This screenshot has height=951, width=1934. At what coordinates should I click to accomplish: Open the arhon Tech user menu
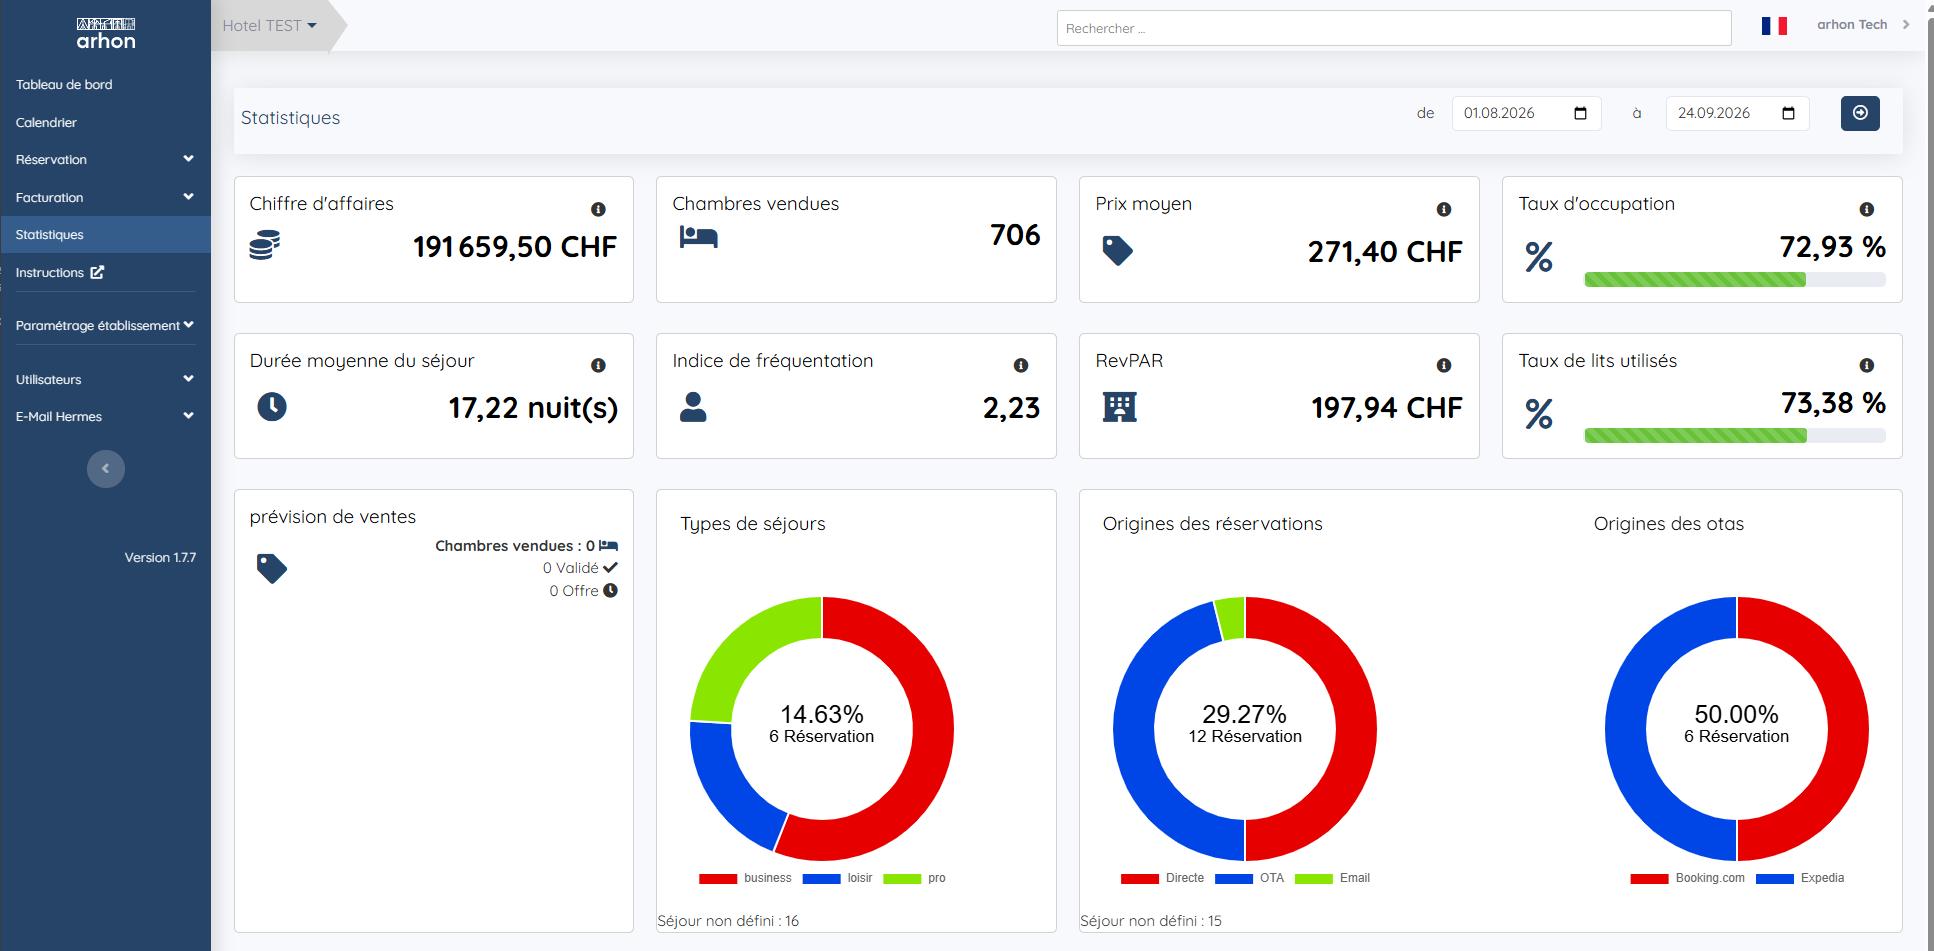tap(1863, 25)
